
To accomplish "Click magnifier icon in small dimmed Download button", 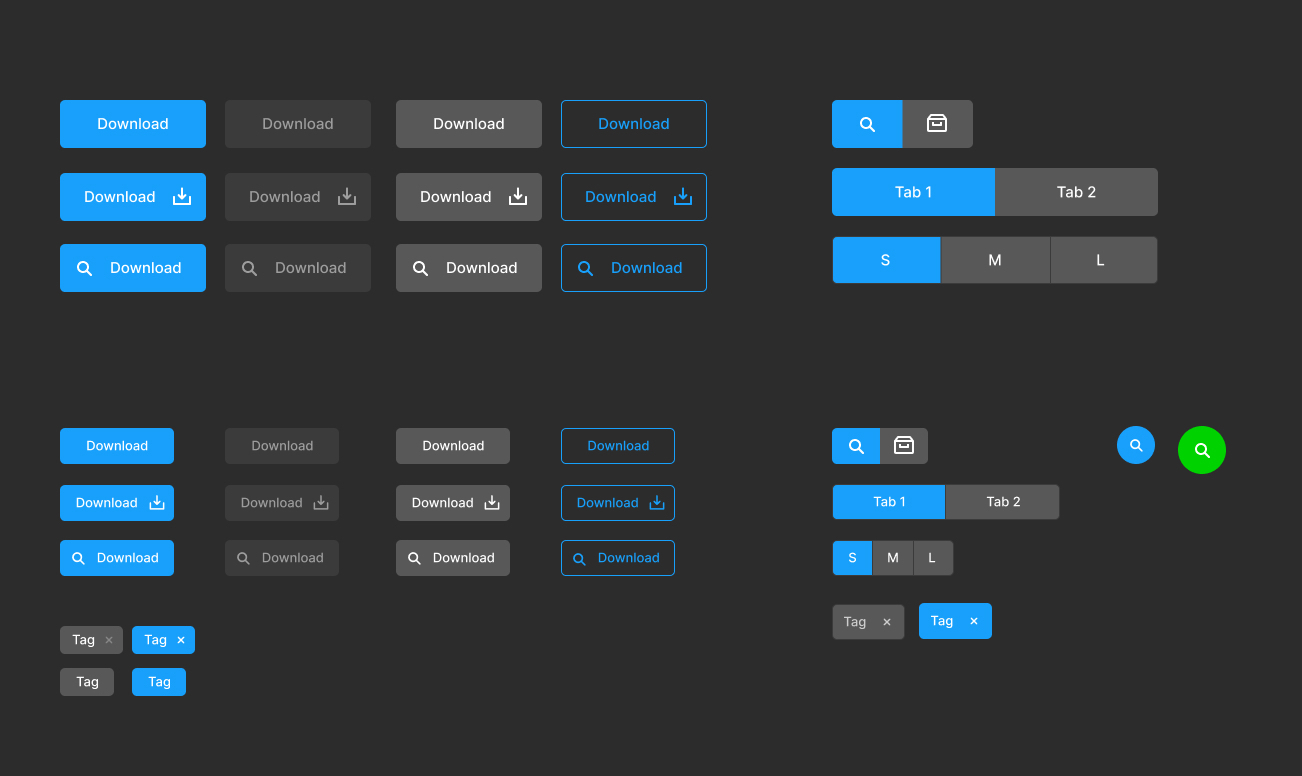I will 243,558.
